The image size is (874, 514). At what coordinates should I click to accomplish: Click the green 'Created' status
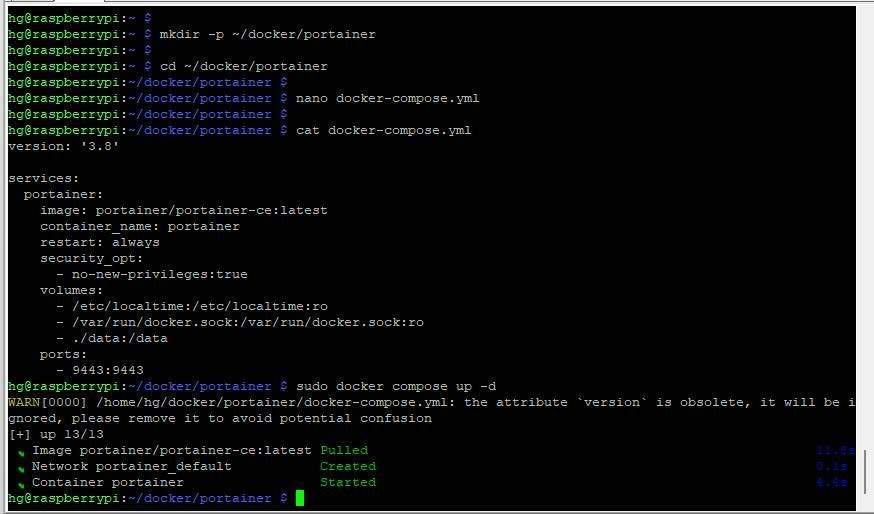[348, 467]
